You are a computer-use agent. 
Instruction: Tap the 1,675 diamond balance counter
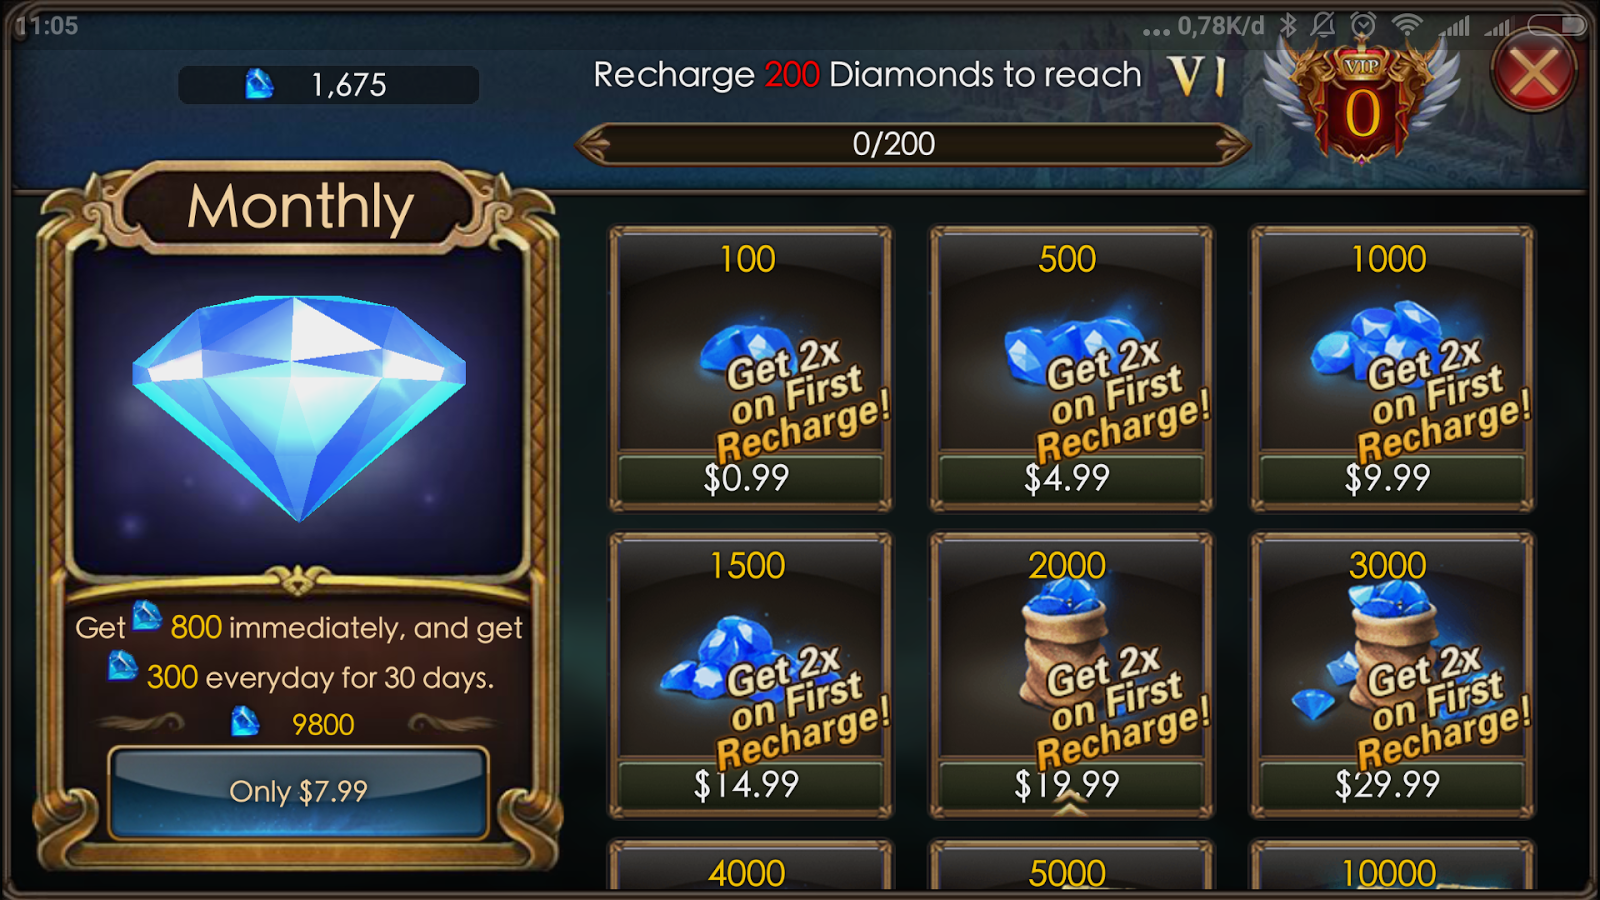[x=328, y=85]
